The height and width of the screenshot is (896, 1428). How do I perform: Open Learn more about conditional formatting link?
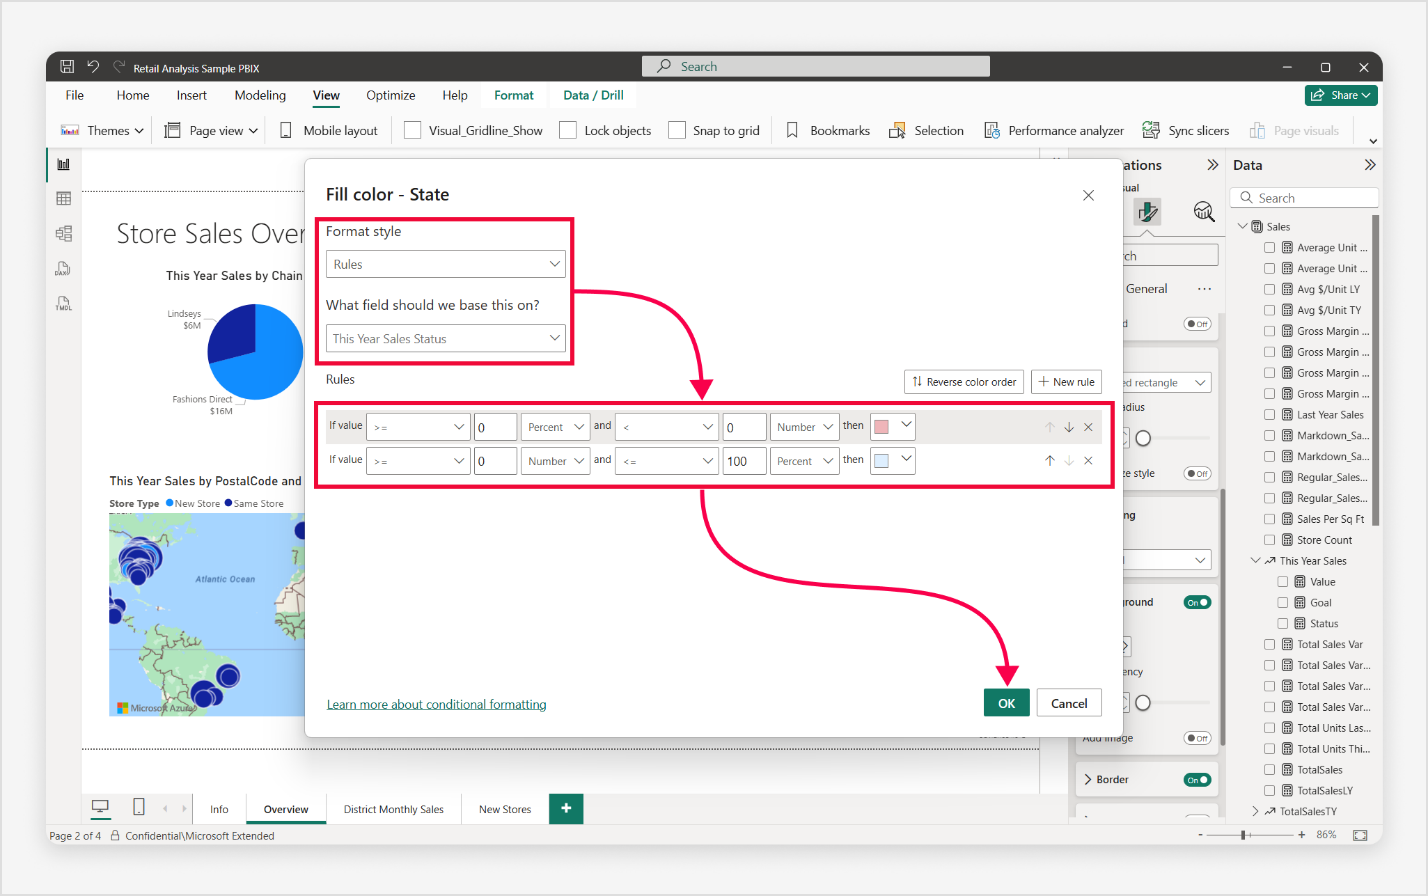point(436,704)
